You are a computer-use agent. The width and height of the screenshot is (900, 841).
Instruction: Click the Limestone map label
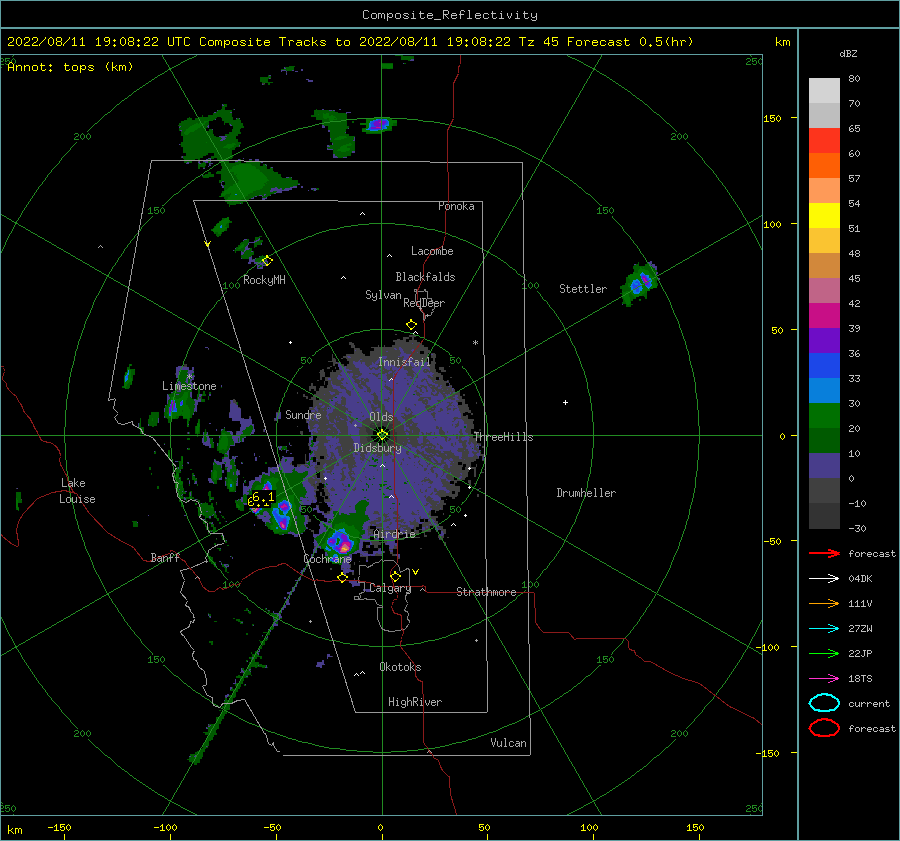189,386
